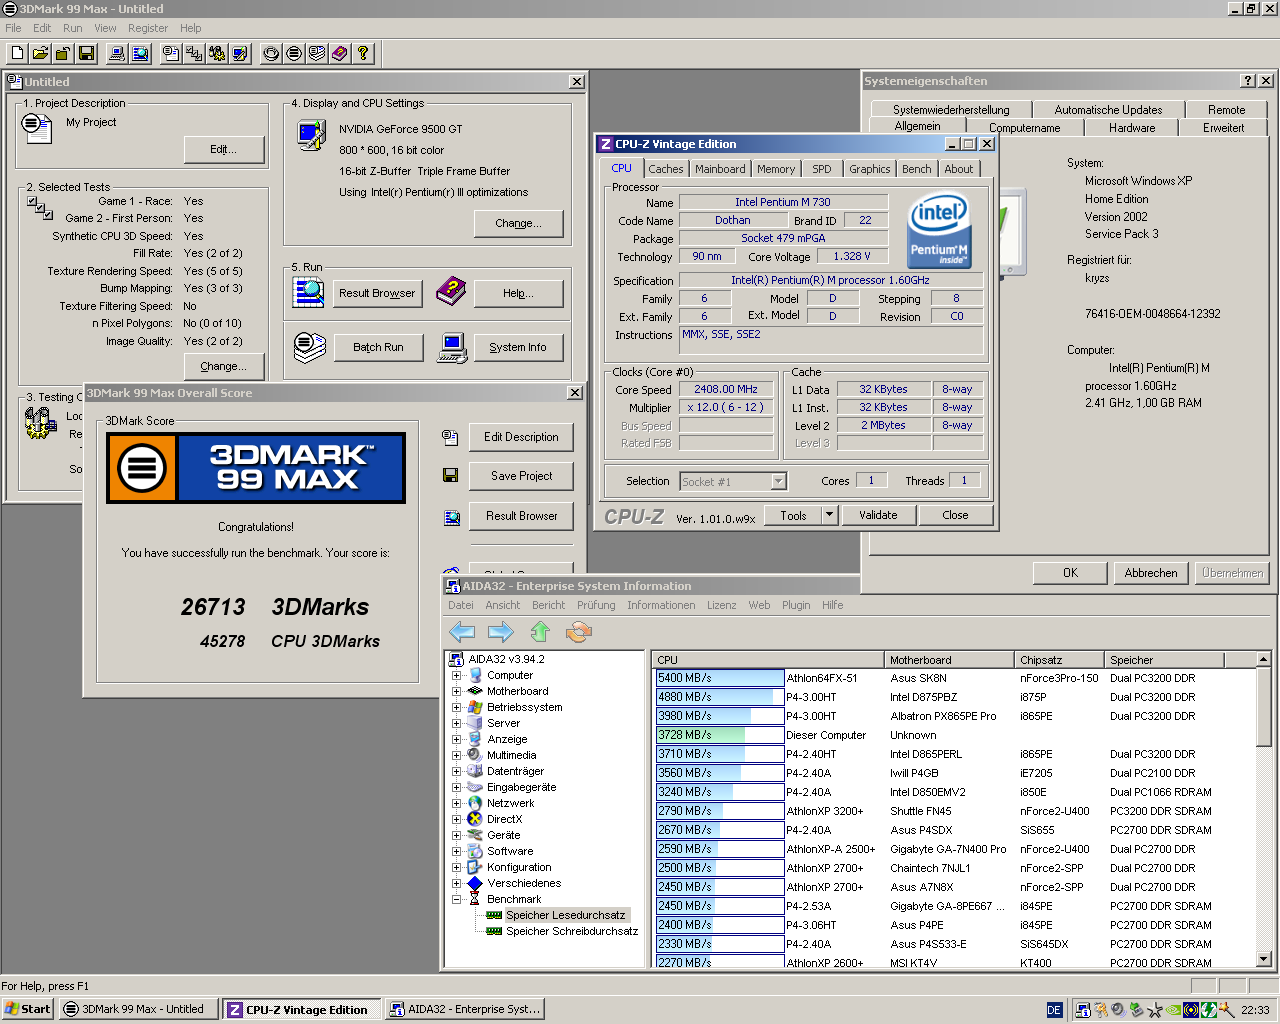Open folder icon in 3DMark toolbar
This screenshot has width=1280, height=1024.
(x=40, y=53)
